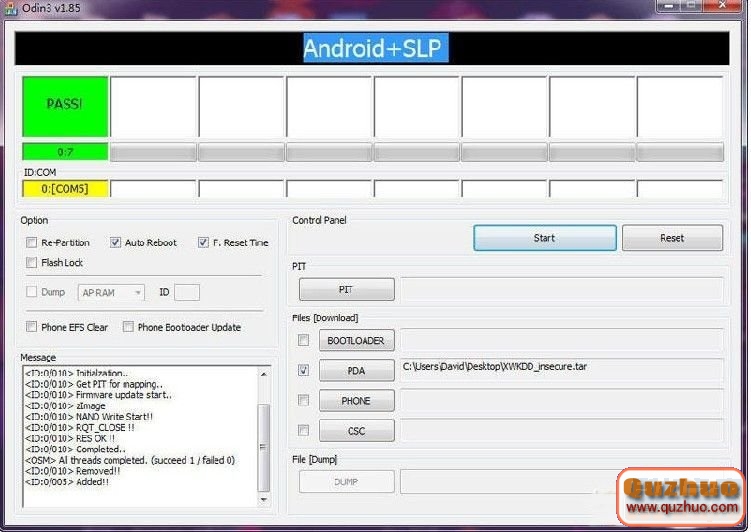The image size is (751, 532).
Task: Click the Odin3 app icon in title bar
Action: (10, 8)
